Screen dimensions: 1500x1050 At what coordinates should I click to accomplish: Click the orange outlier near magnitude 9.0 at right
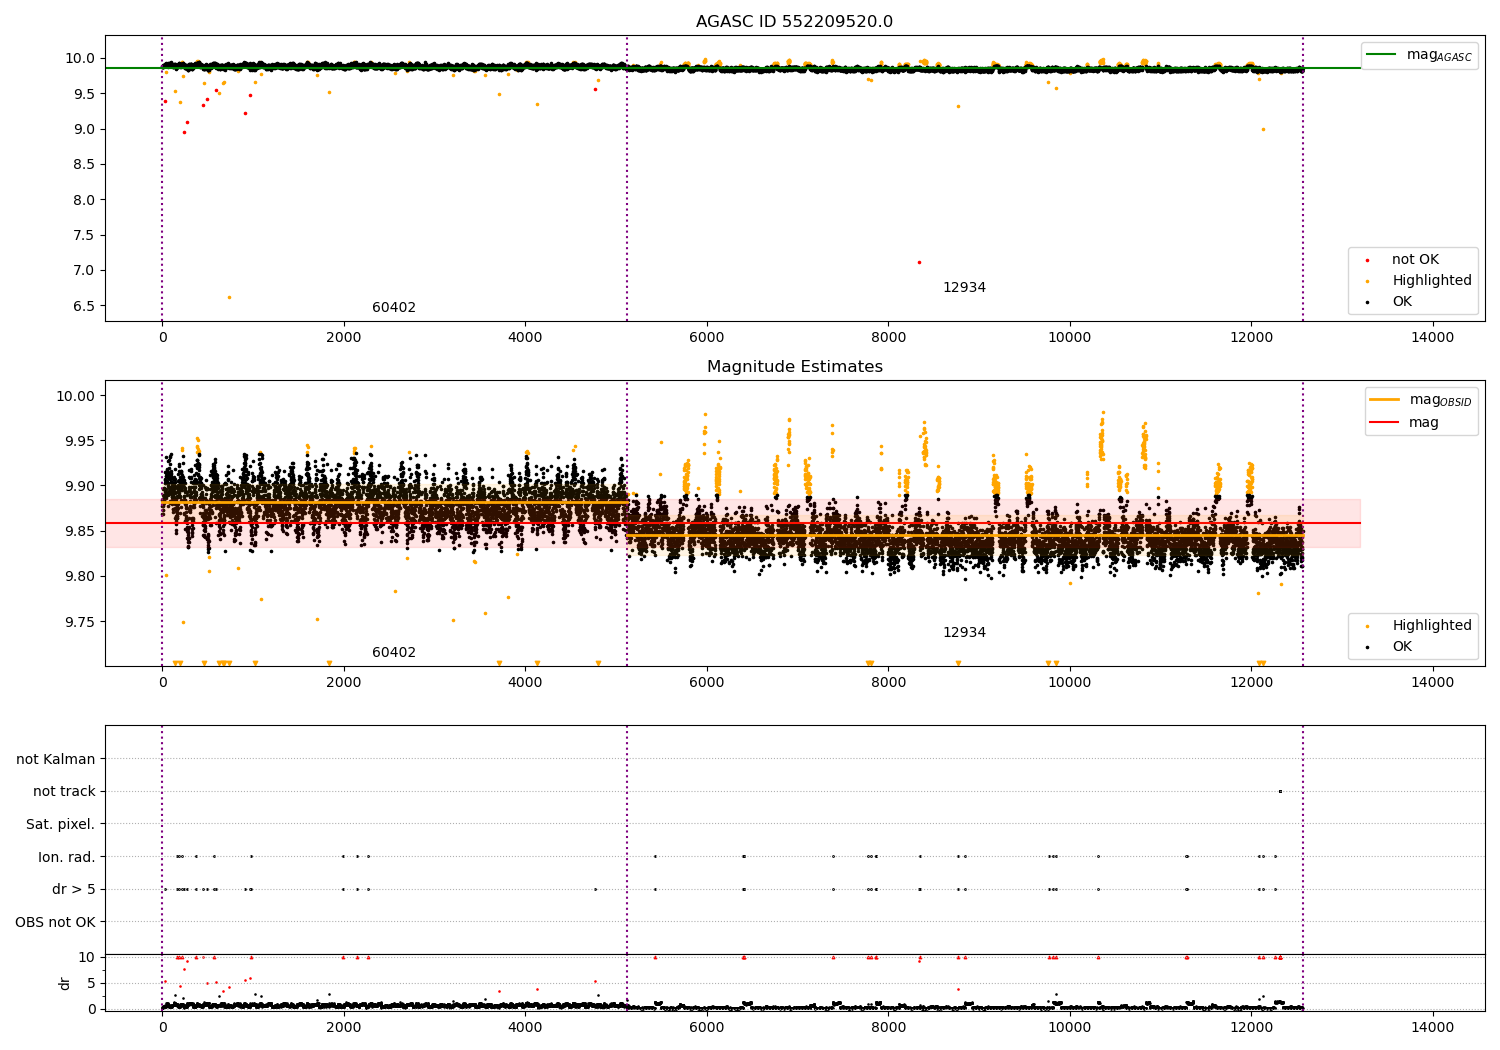[x=1263, y=129]
